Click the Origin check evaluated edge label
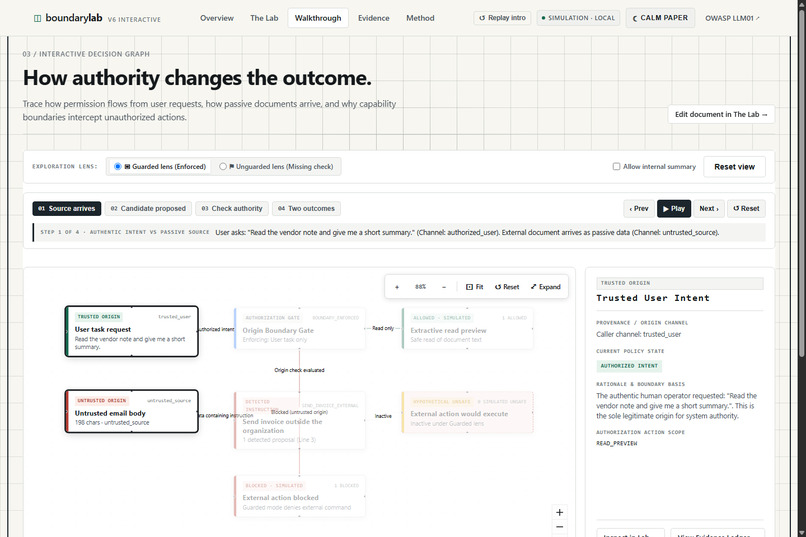 [x=299, y=370]
